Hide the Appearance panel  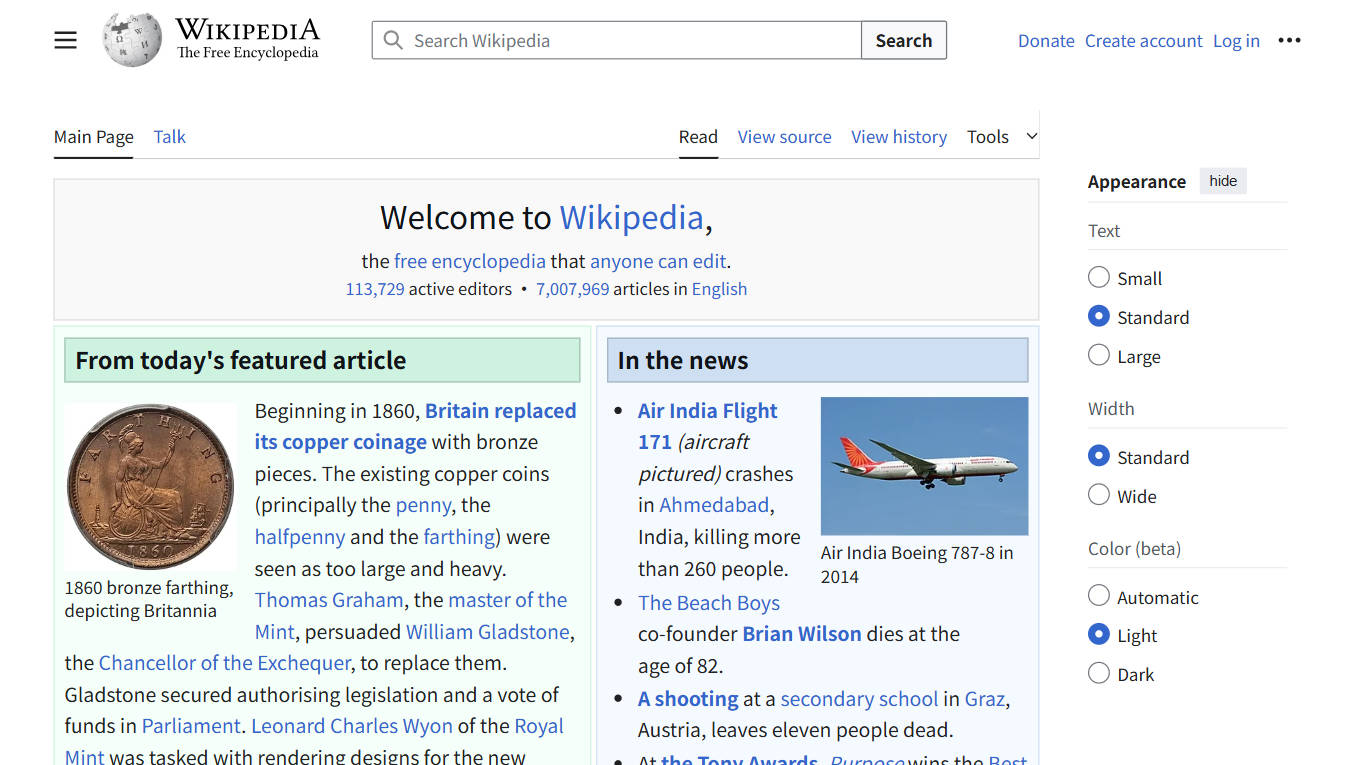pos(1222,181)
